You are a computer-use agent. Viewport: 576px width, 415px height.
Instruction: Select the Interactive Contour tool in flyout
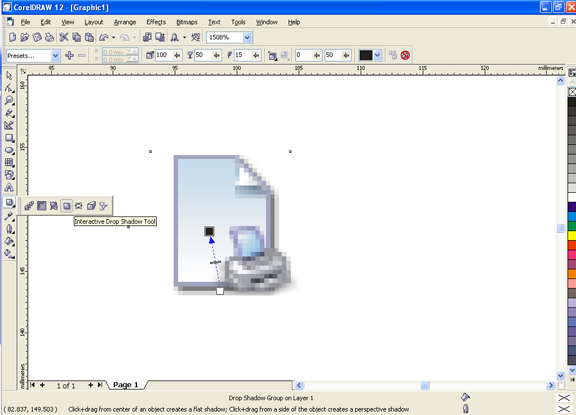click(x=42, y=206)
